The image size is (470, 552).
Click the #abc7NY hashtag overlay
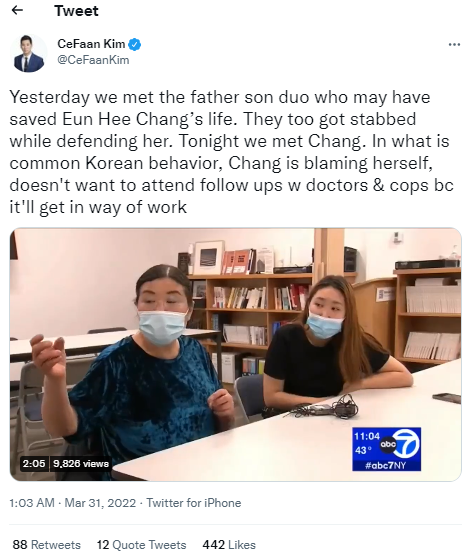[x=386, y=465]
